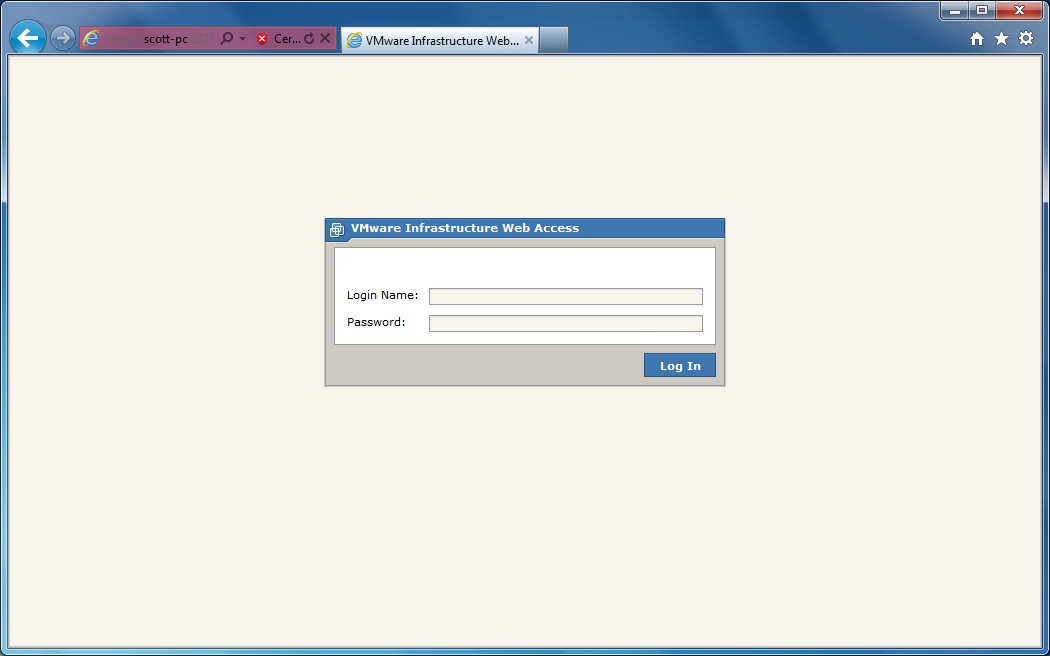The height and width of the screenshot is (656, 1050).
Task: Open a new blank tab
Action: pyautogui.click(x=553, y=40)
